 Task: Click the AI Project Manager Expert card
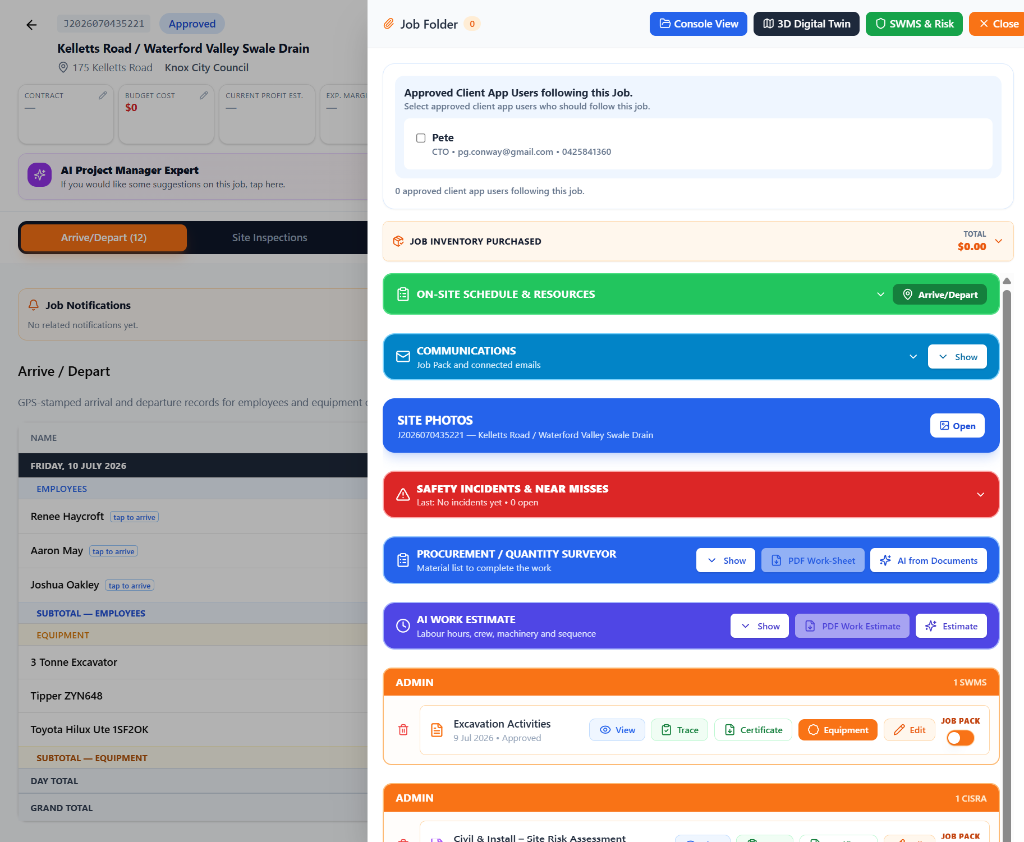click(x=193, y=176)
